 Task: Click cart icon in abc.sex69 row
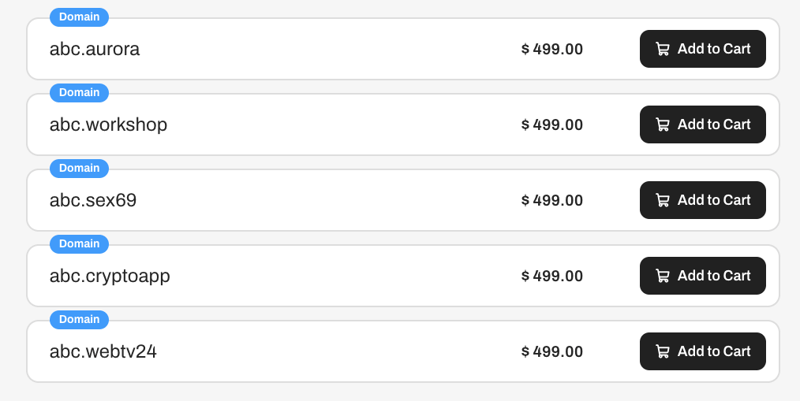pyautogui.click(x=662, y=200)
